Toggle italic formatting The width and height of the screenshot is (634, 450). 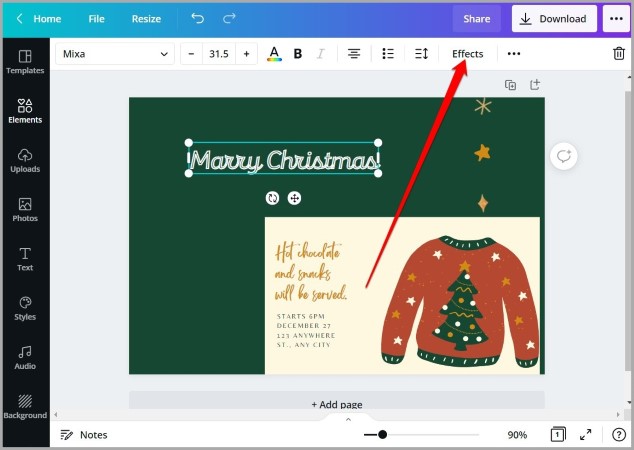321,53
